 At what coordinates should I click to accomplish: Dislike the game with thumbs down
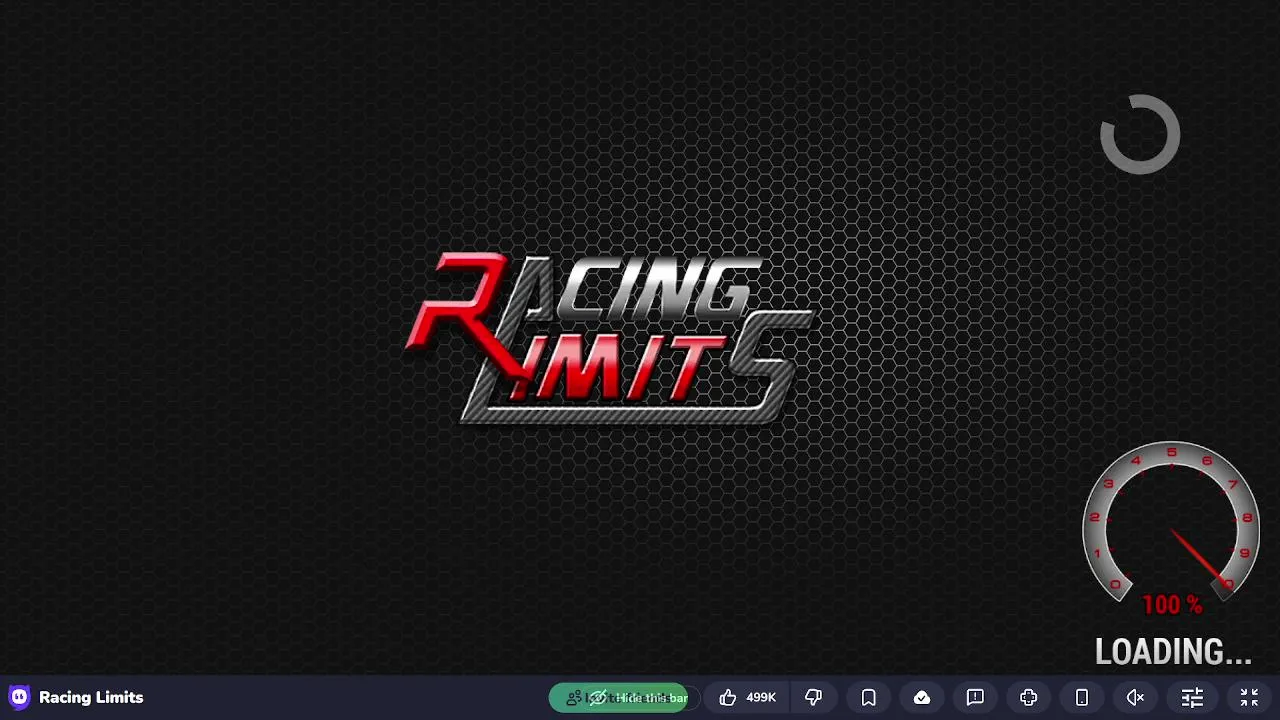click(x=814, y=698)
